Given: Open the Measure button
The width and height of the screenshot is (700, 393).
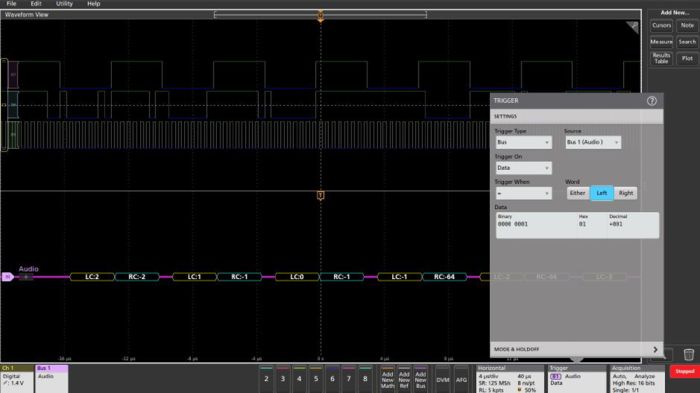Looking at the screenshot, I should point(661,42).
